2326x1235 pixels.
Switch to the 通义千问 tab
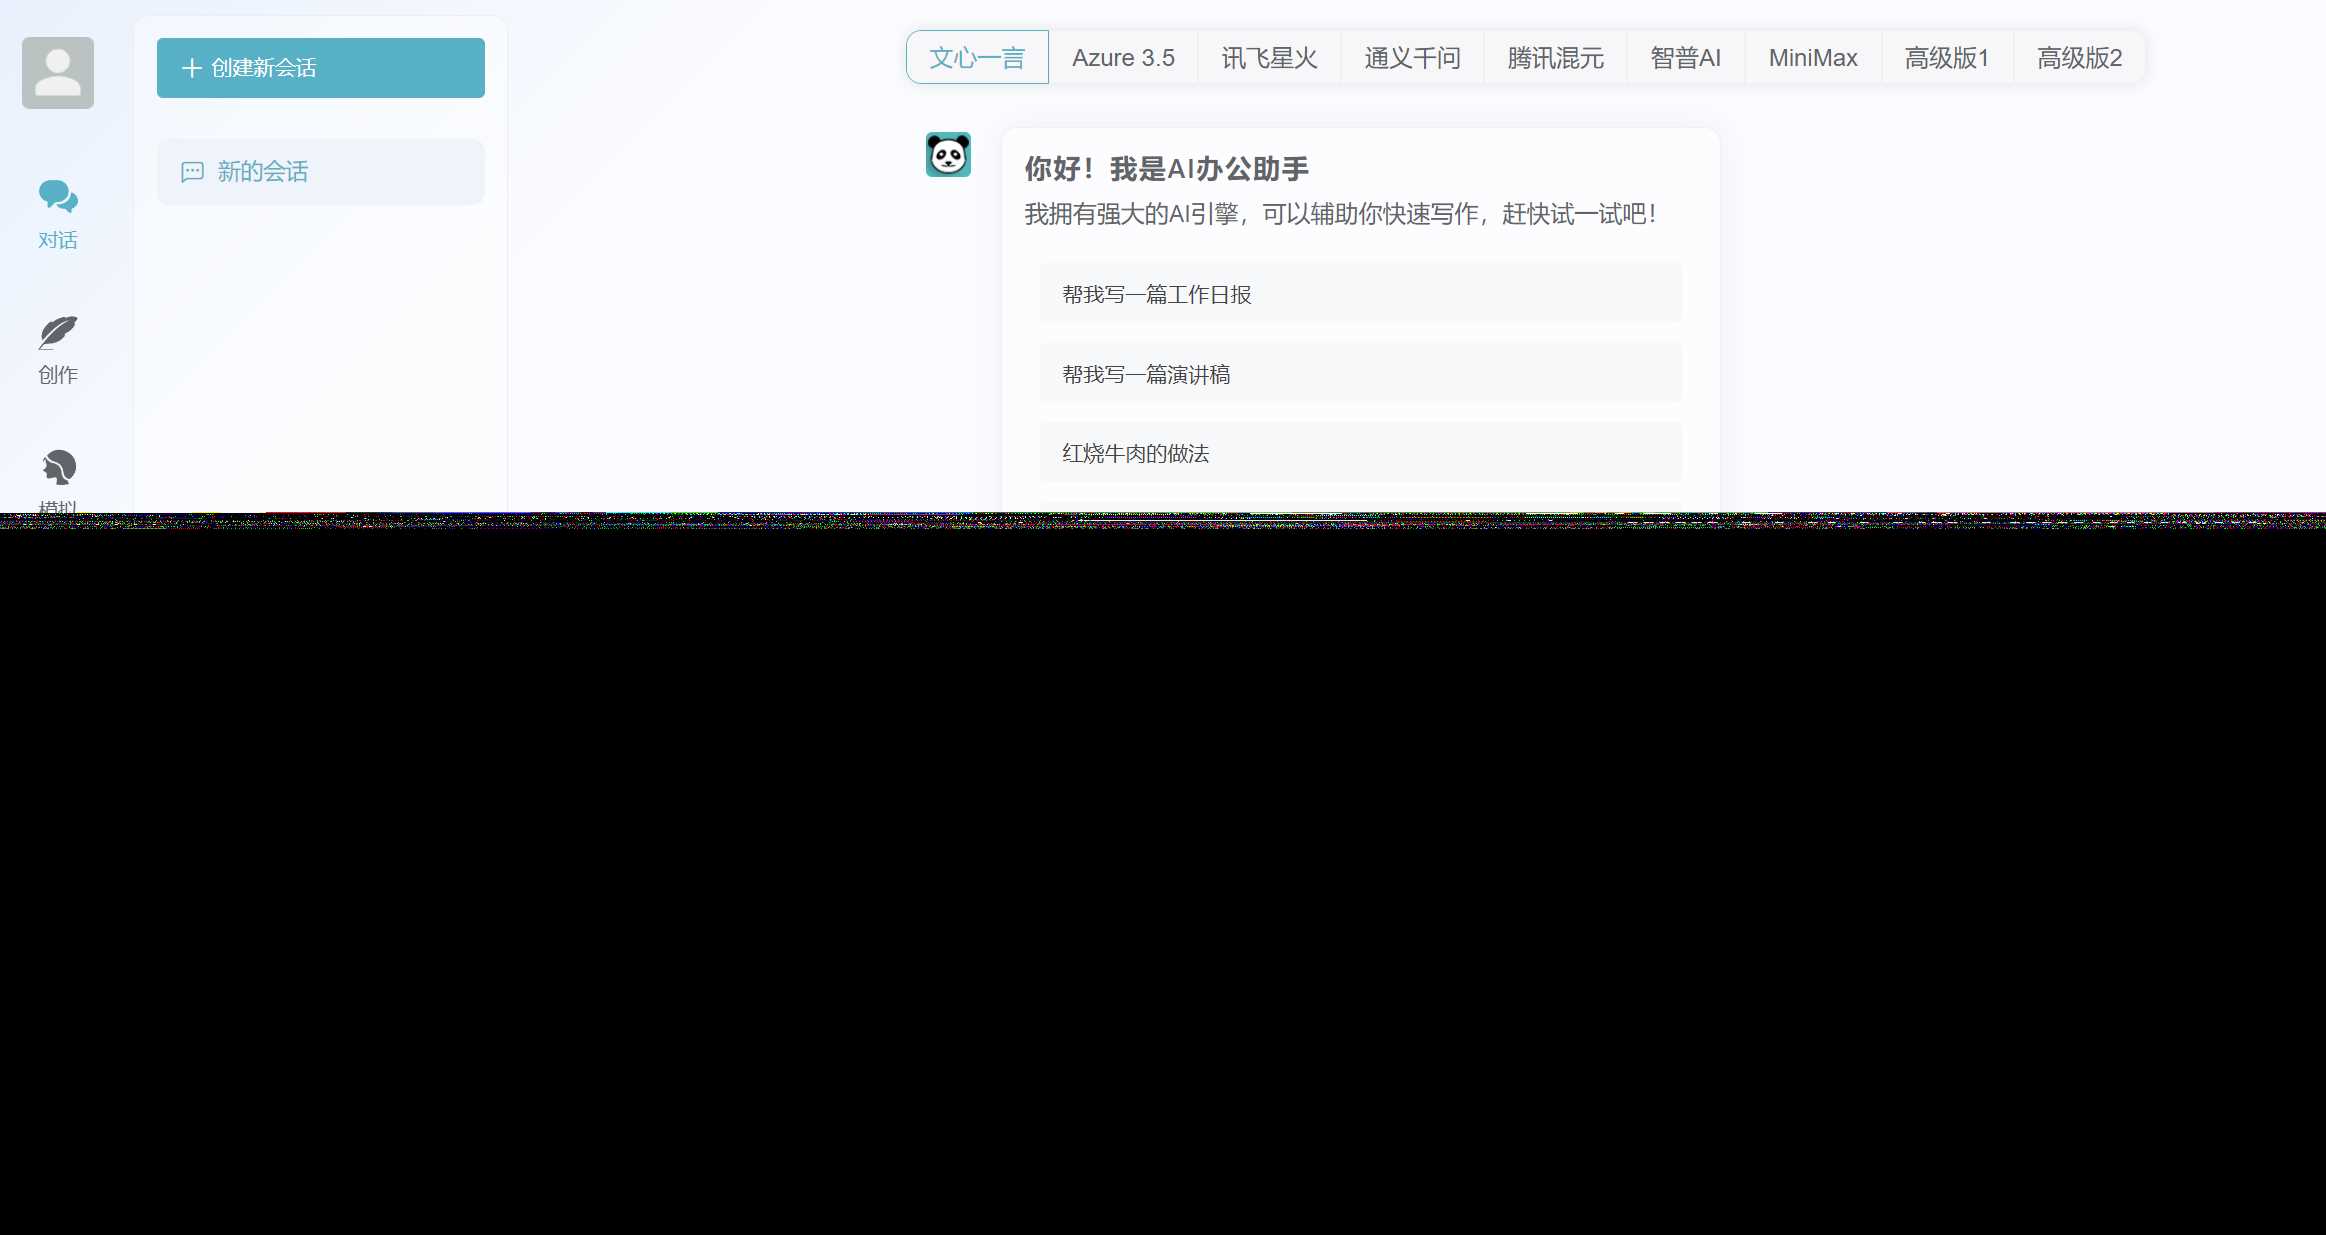click(x=1412, y=57)
